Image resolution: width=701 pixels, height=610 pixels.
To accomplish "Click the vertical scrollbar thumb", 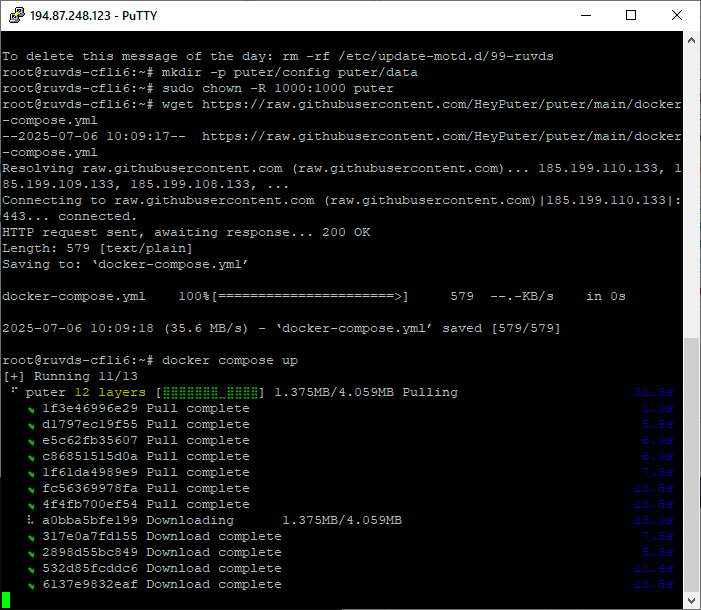I will point(691,465).
